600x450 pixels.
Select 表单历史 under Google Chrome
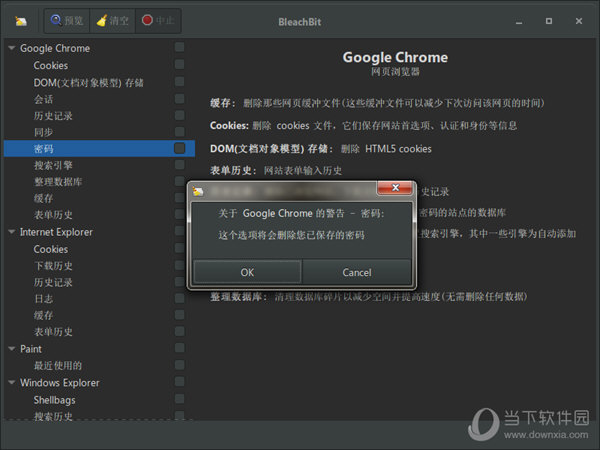point(53,215)
